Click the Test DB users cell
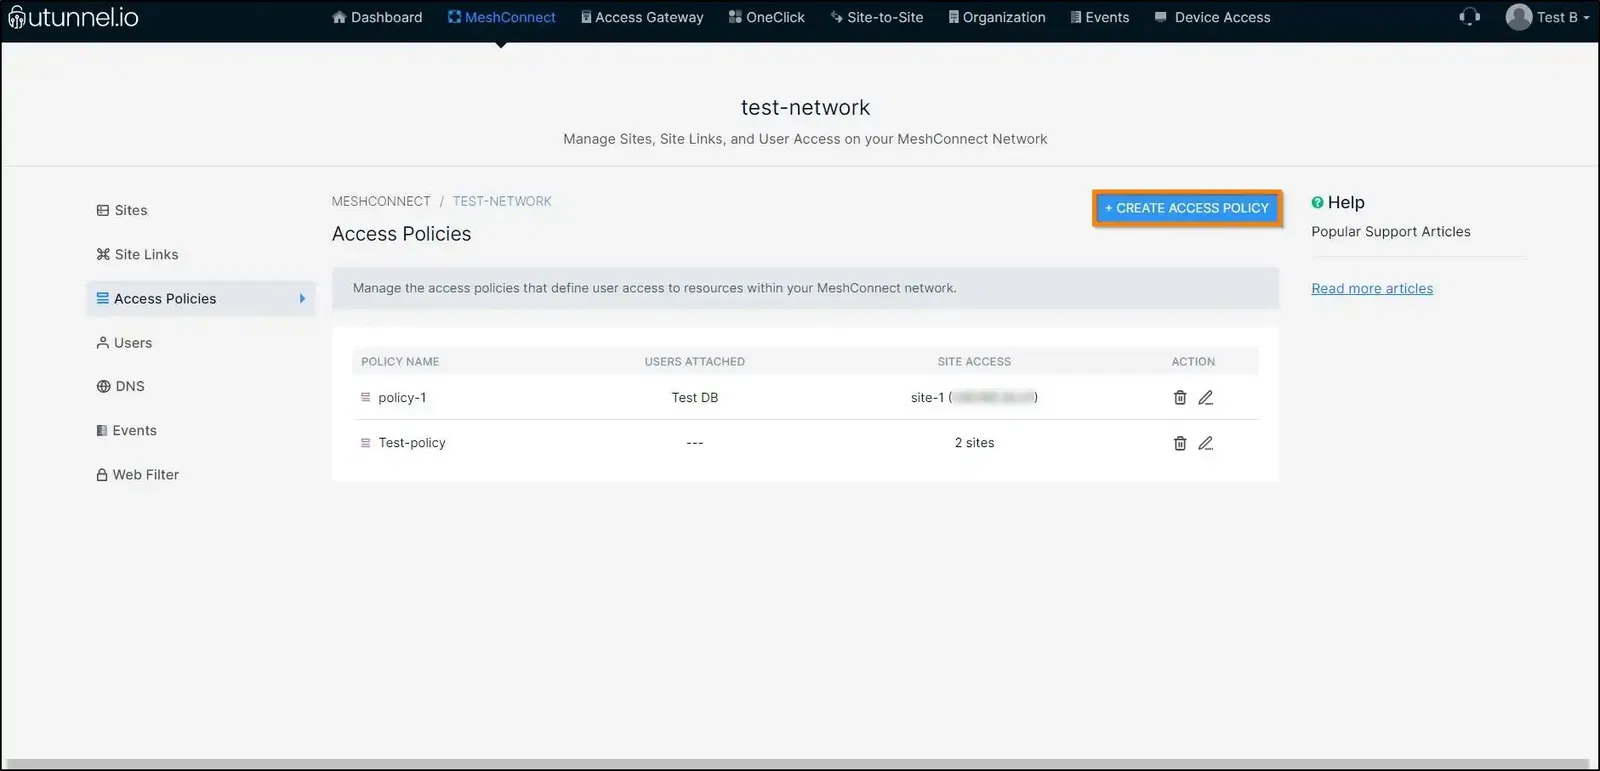This screenshot has height=771, width=1600. [x=695, y=398]
